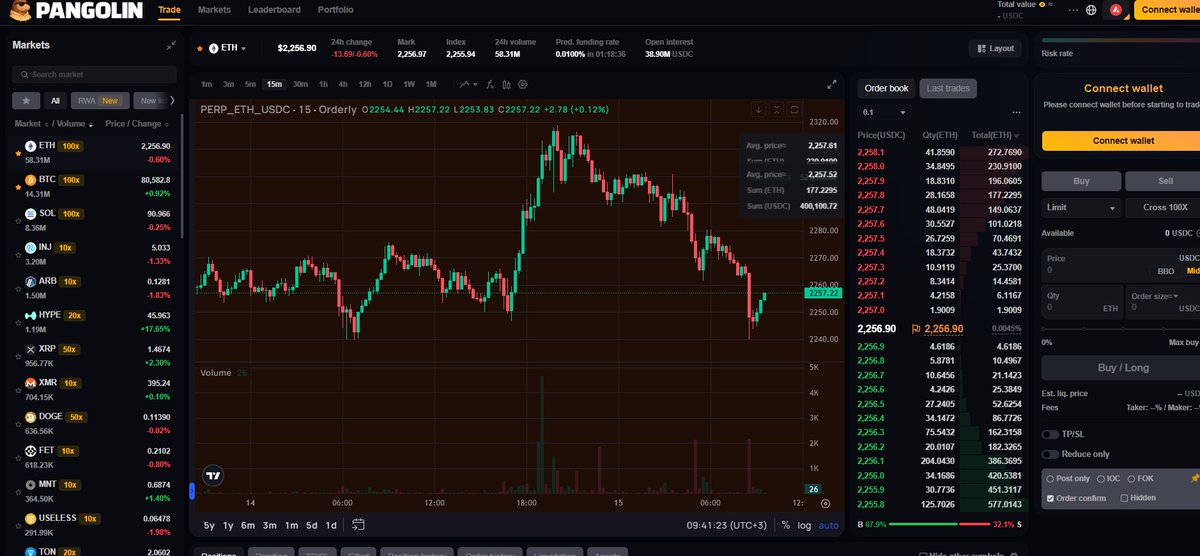Open the ETH symbol dropdown
Image resolution: width=1200 pixels, height=556 pixels.
pyautogui.click(x=226, y=48)
